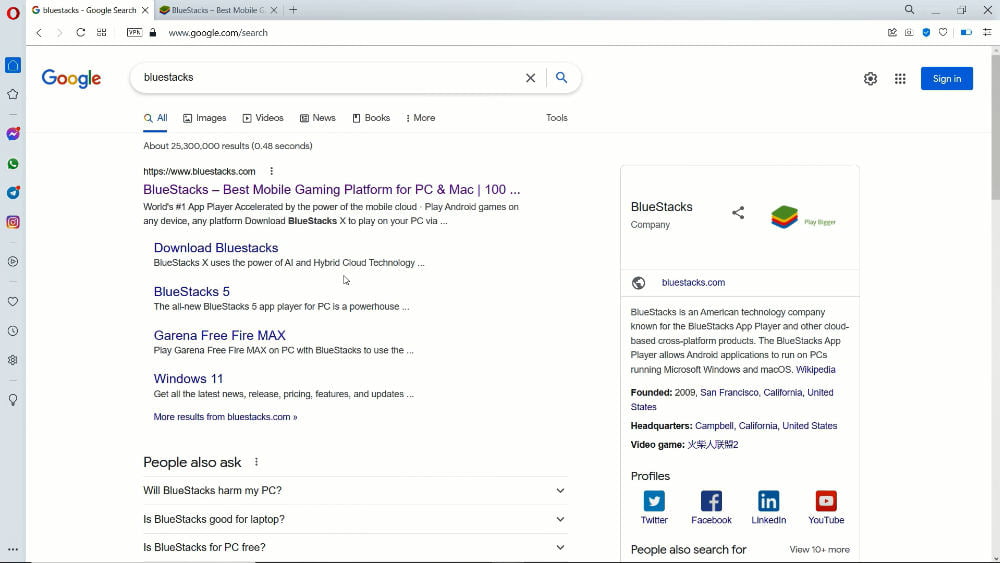Open History clock icon in sidebar
Screen dimensions: 1000x563
tap(13, 331)
